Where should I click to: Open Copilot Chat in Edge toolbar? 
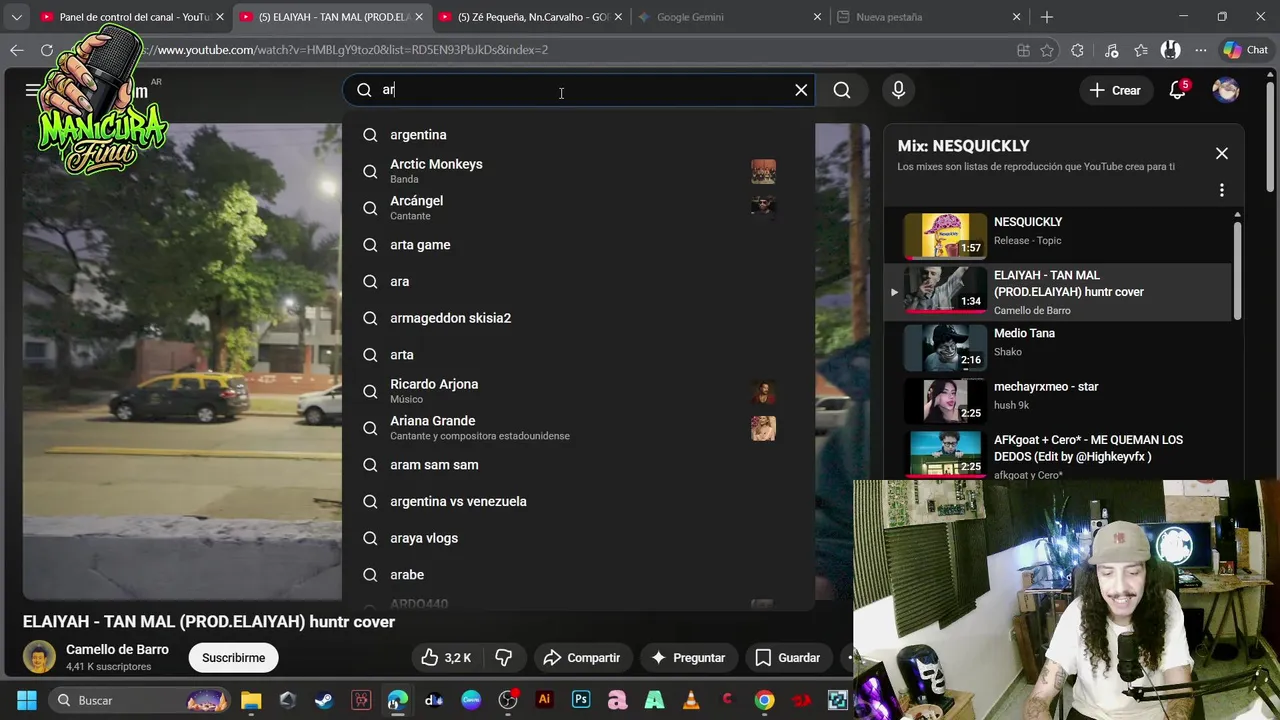pyautogui.click(x=1246, y=50)
